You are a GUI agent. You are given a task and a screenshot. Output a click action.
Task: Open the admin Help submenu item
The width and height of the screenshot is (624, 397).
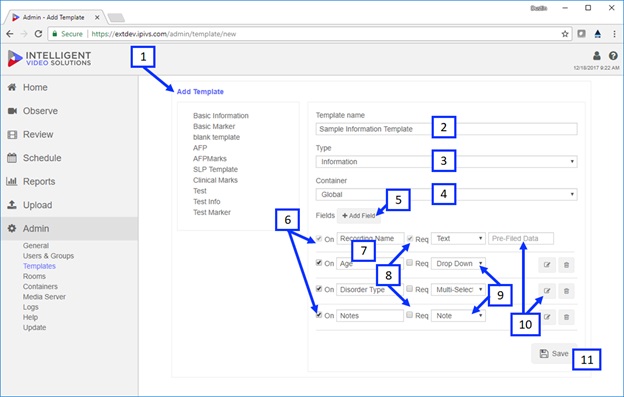(30, 317)
